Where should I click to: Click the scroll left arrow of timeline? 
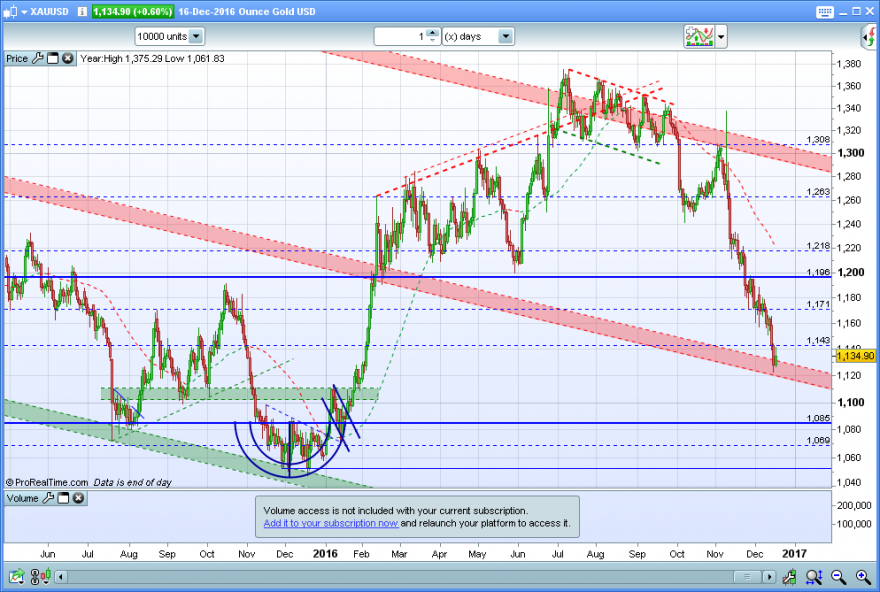pos(61,577)
